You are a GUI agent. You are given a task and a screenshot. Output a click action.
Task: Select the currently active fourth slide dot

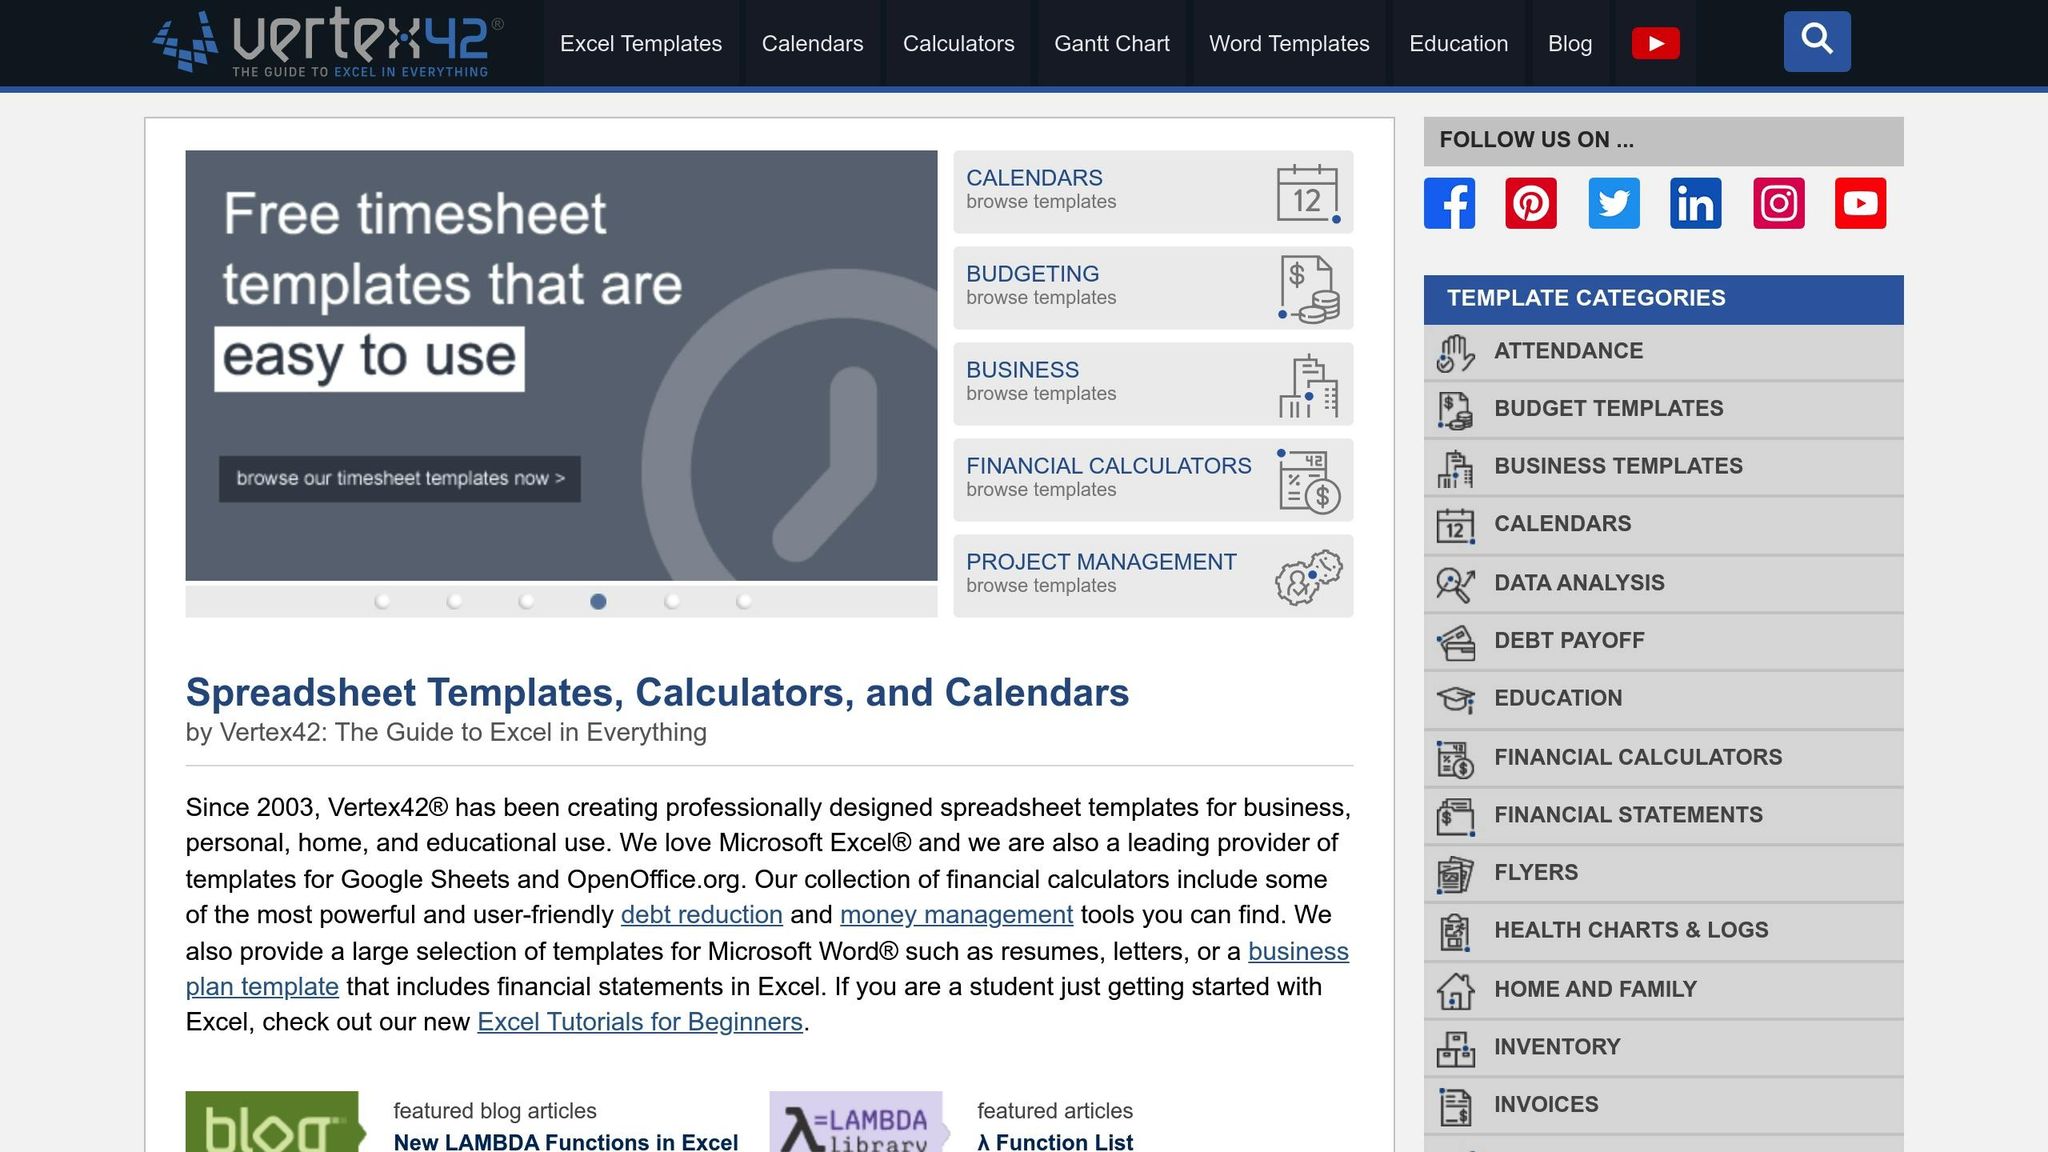pos(598,601)
